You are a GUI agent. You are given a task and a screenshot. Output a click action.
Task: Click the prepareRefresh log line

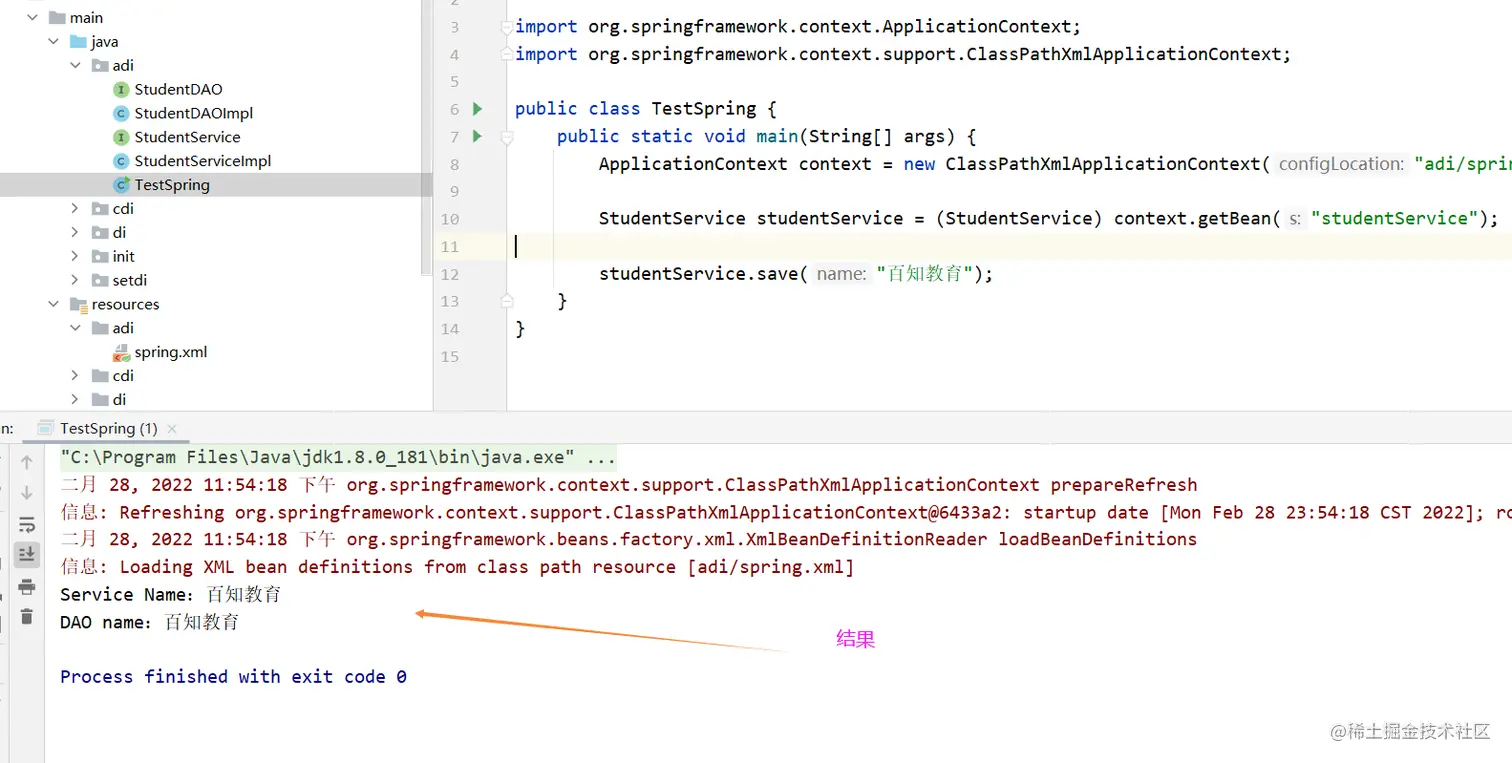click(628, 485)
